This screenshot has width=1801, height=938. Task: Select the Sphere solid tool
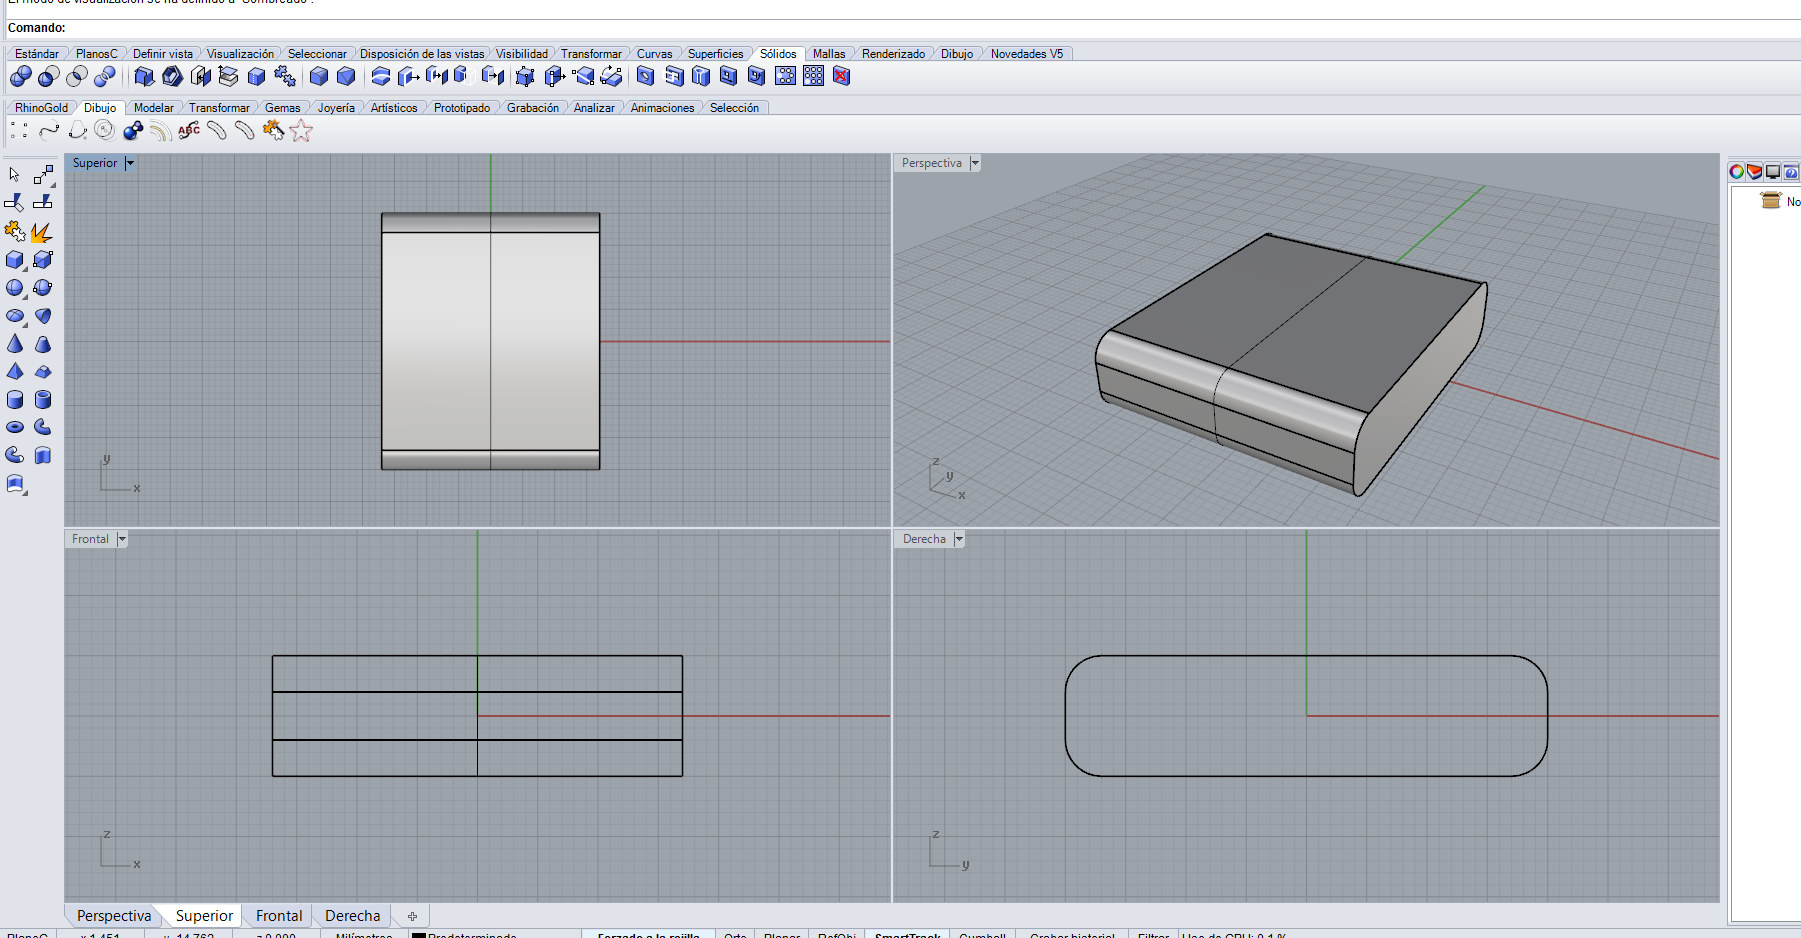click(x=15, y=288)
